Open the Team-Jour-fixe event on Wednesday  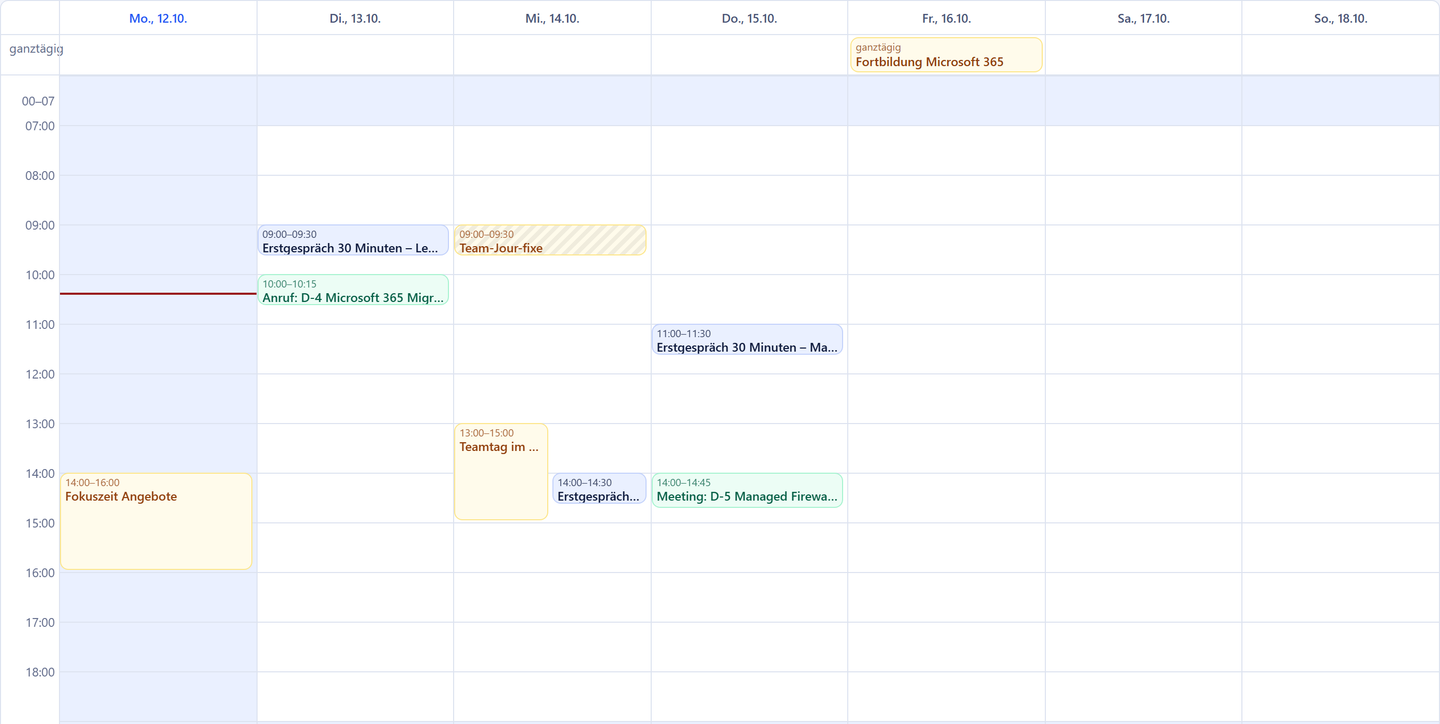pos(550,240)
